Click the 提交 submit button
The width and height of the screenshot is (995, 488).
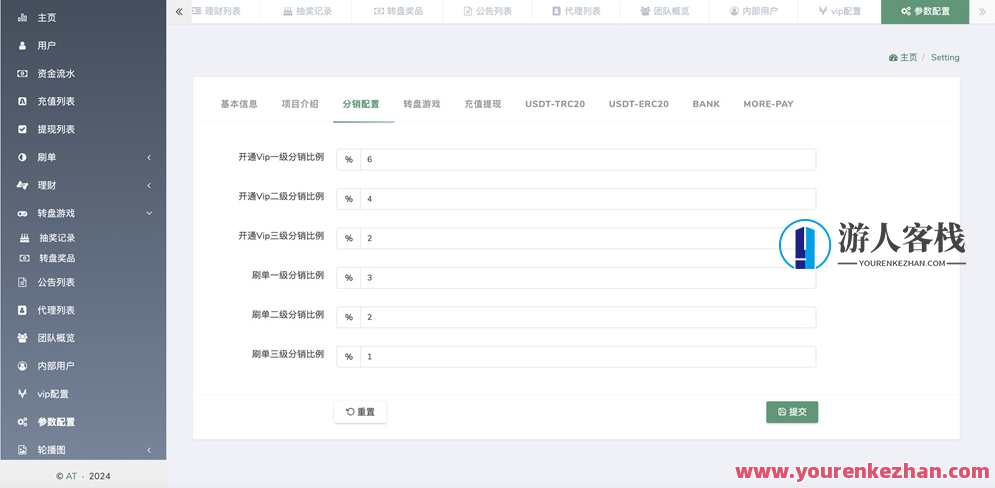792,412
